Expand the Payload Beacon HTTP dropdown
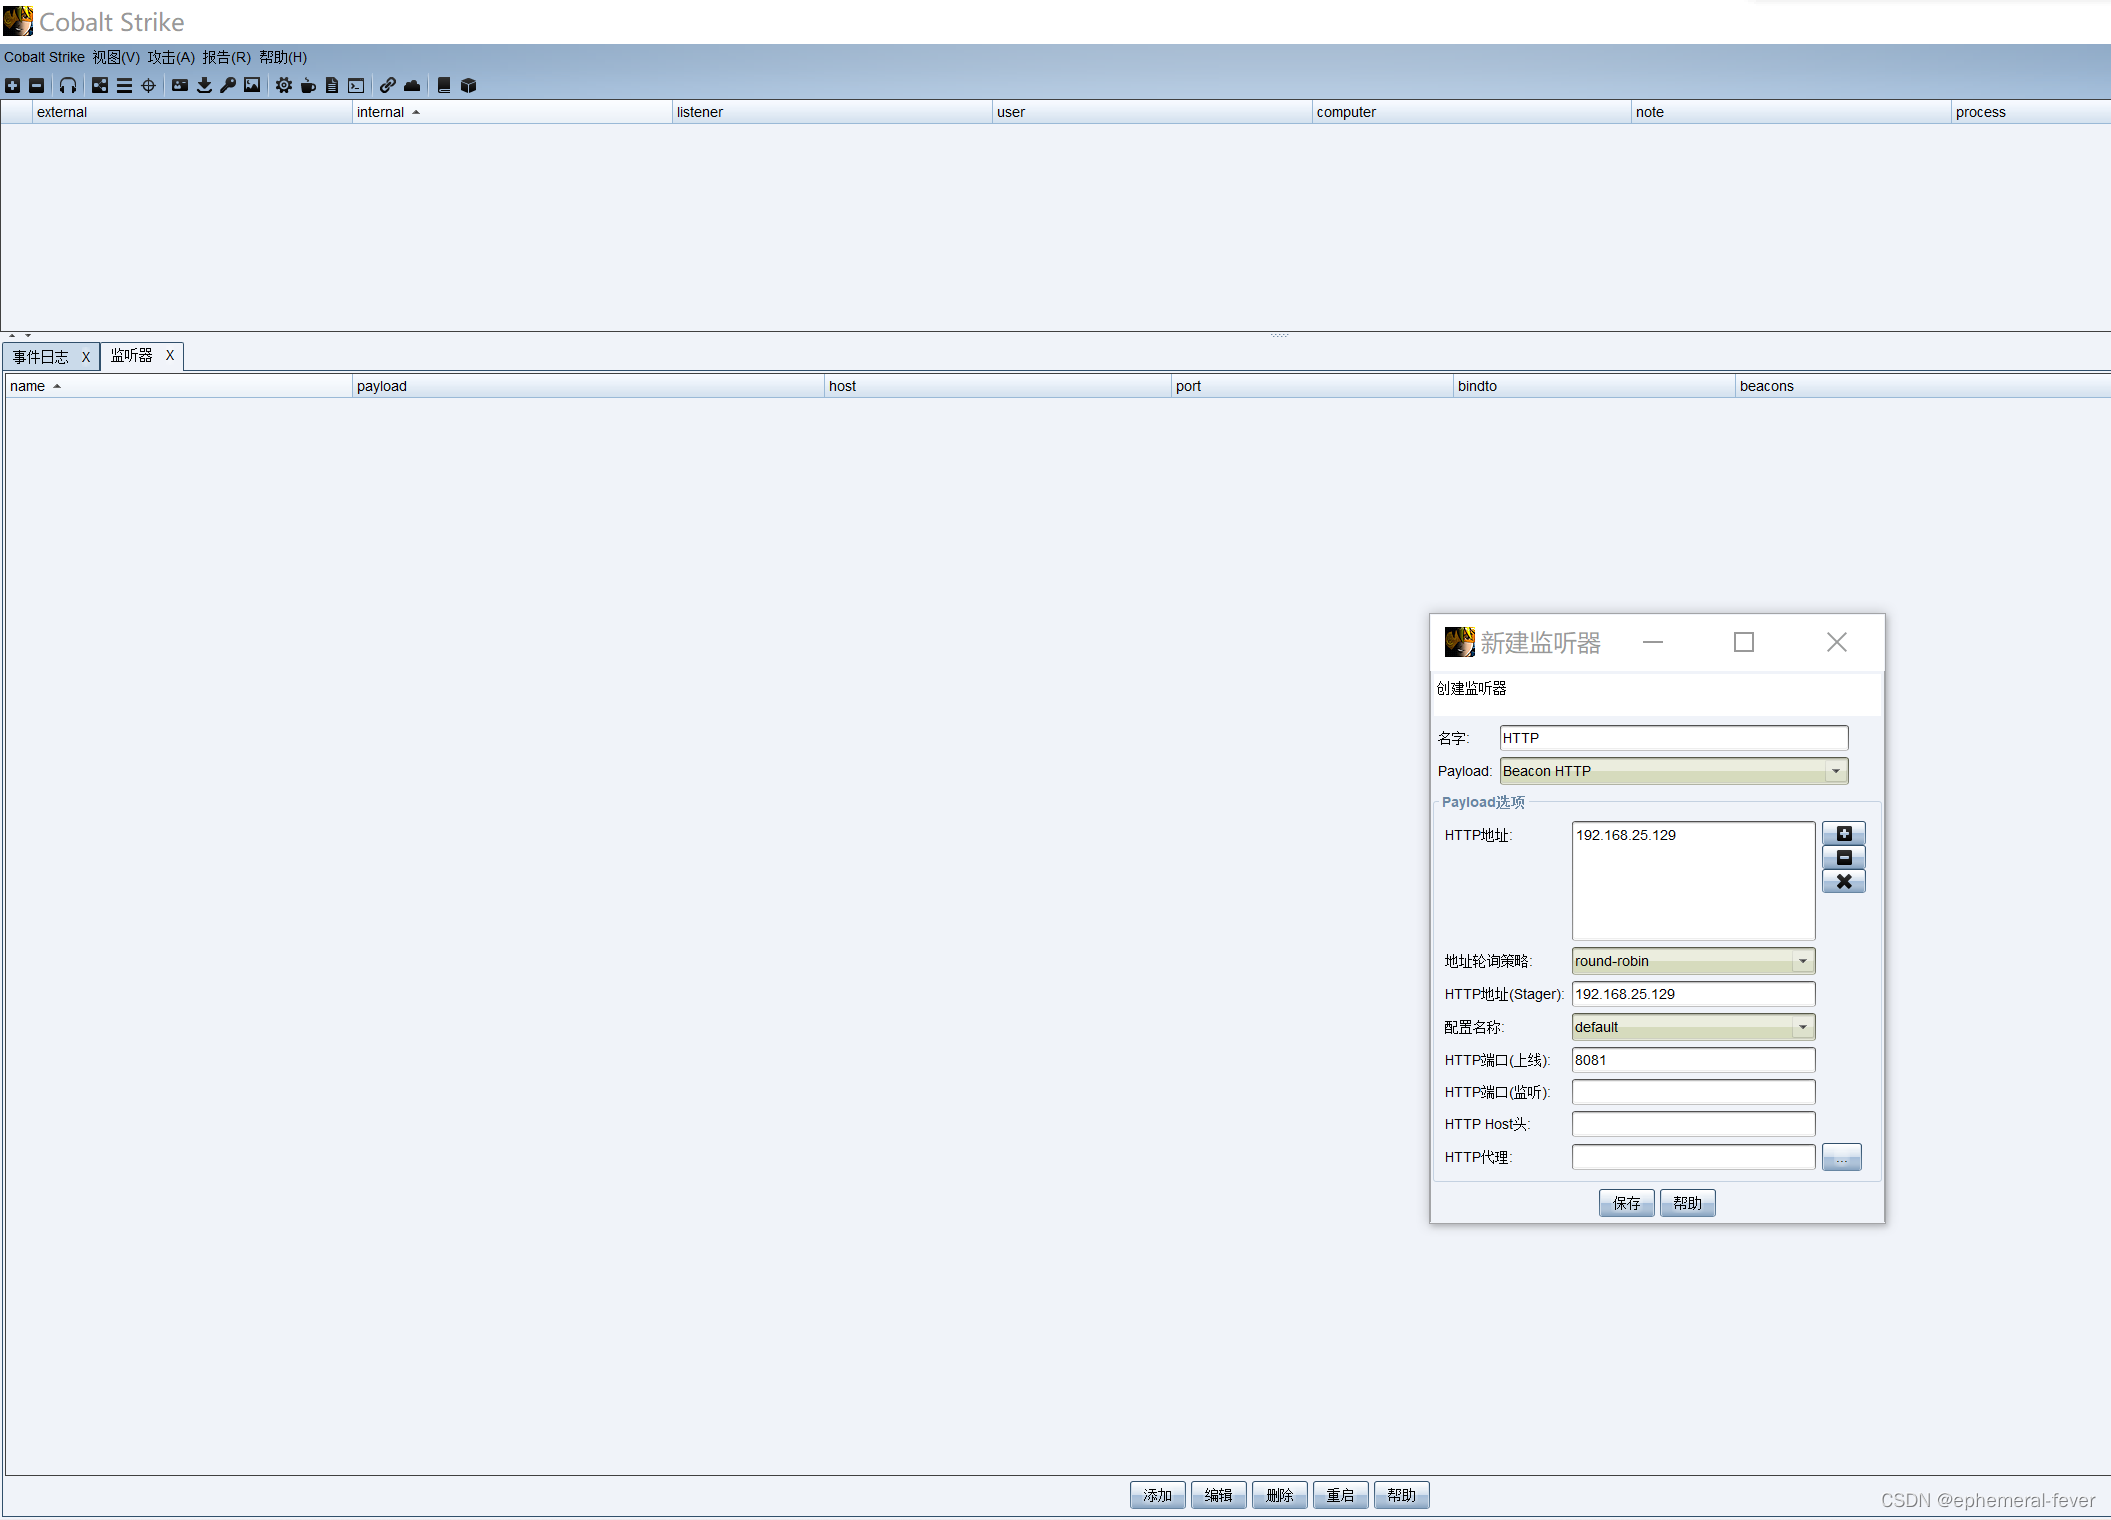Viewport: 2111px width, 1520px height. click(x=1835, y=771)
